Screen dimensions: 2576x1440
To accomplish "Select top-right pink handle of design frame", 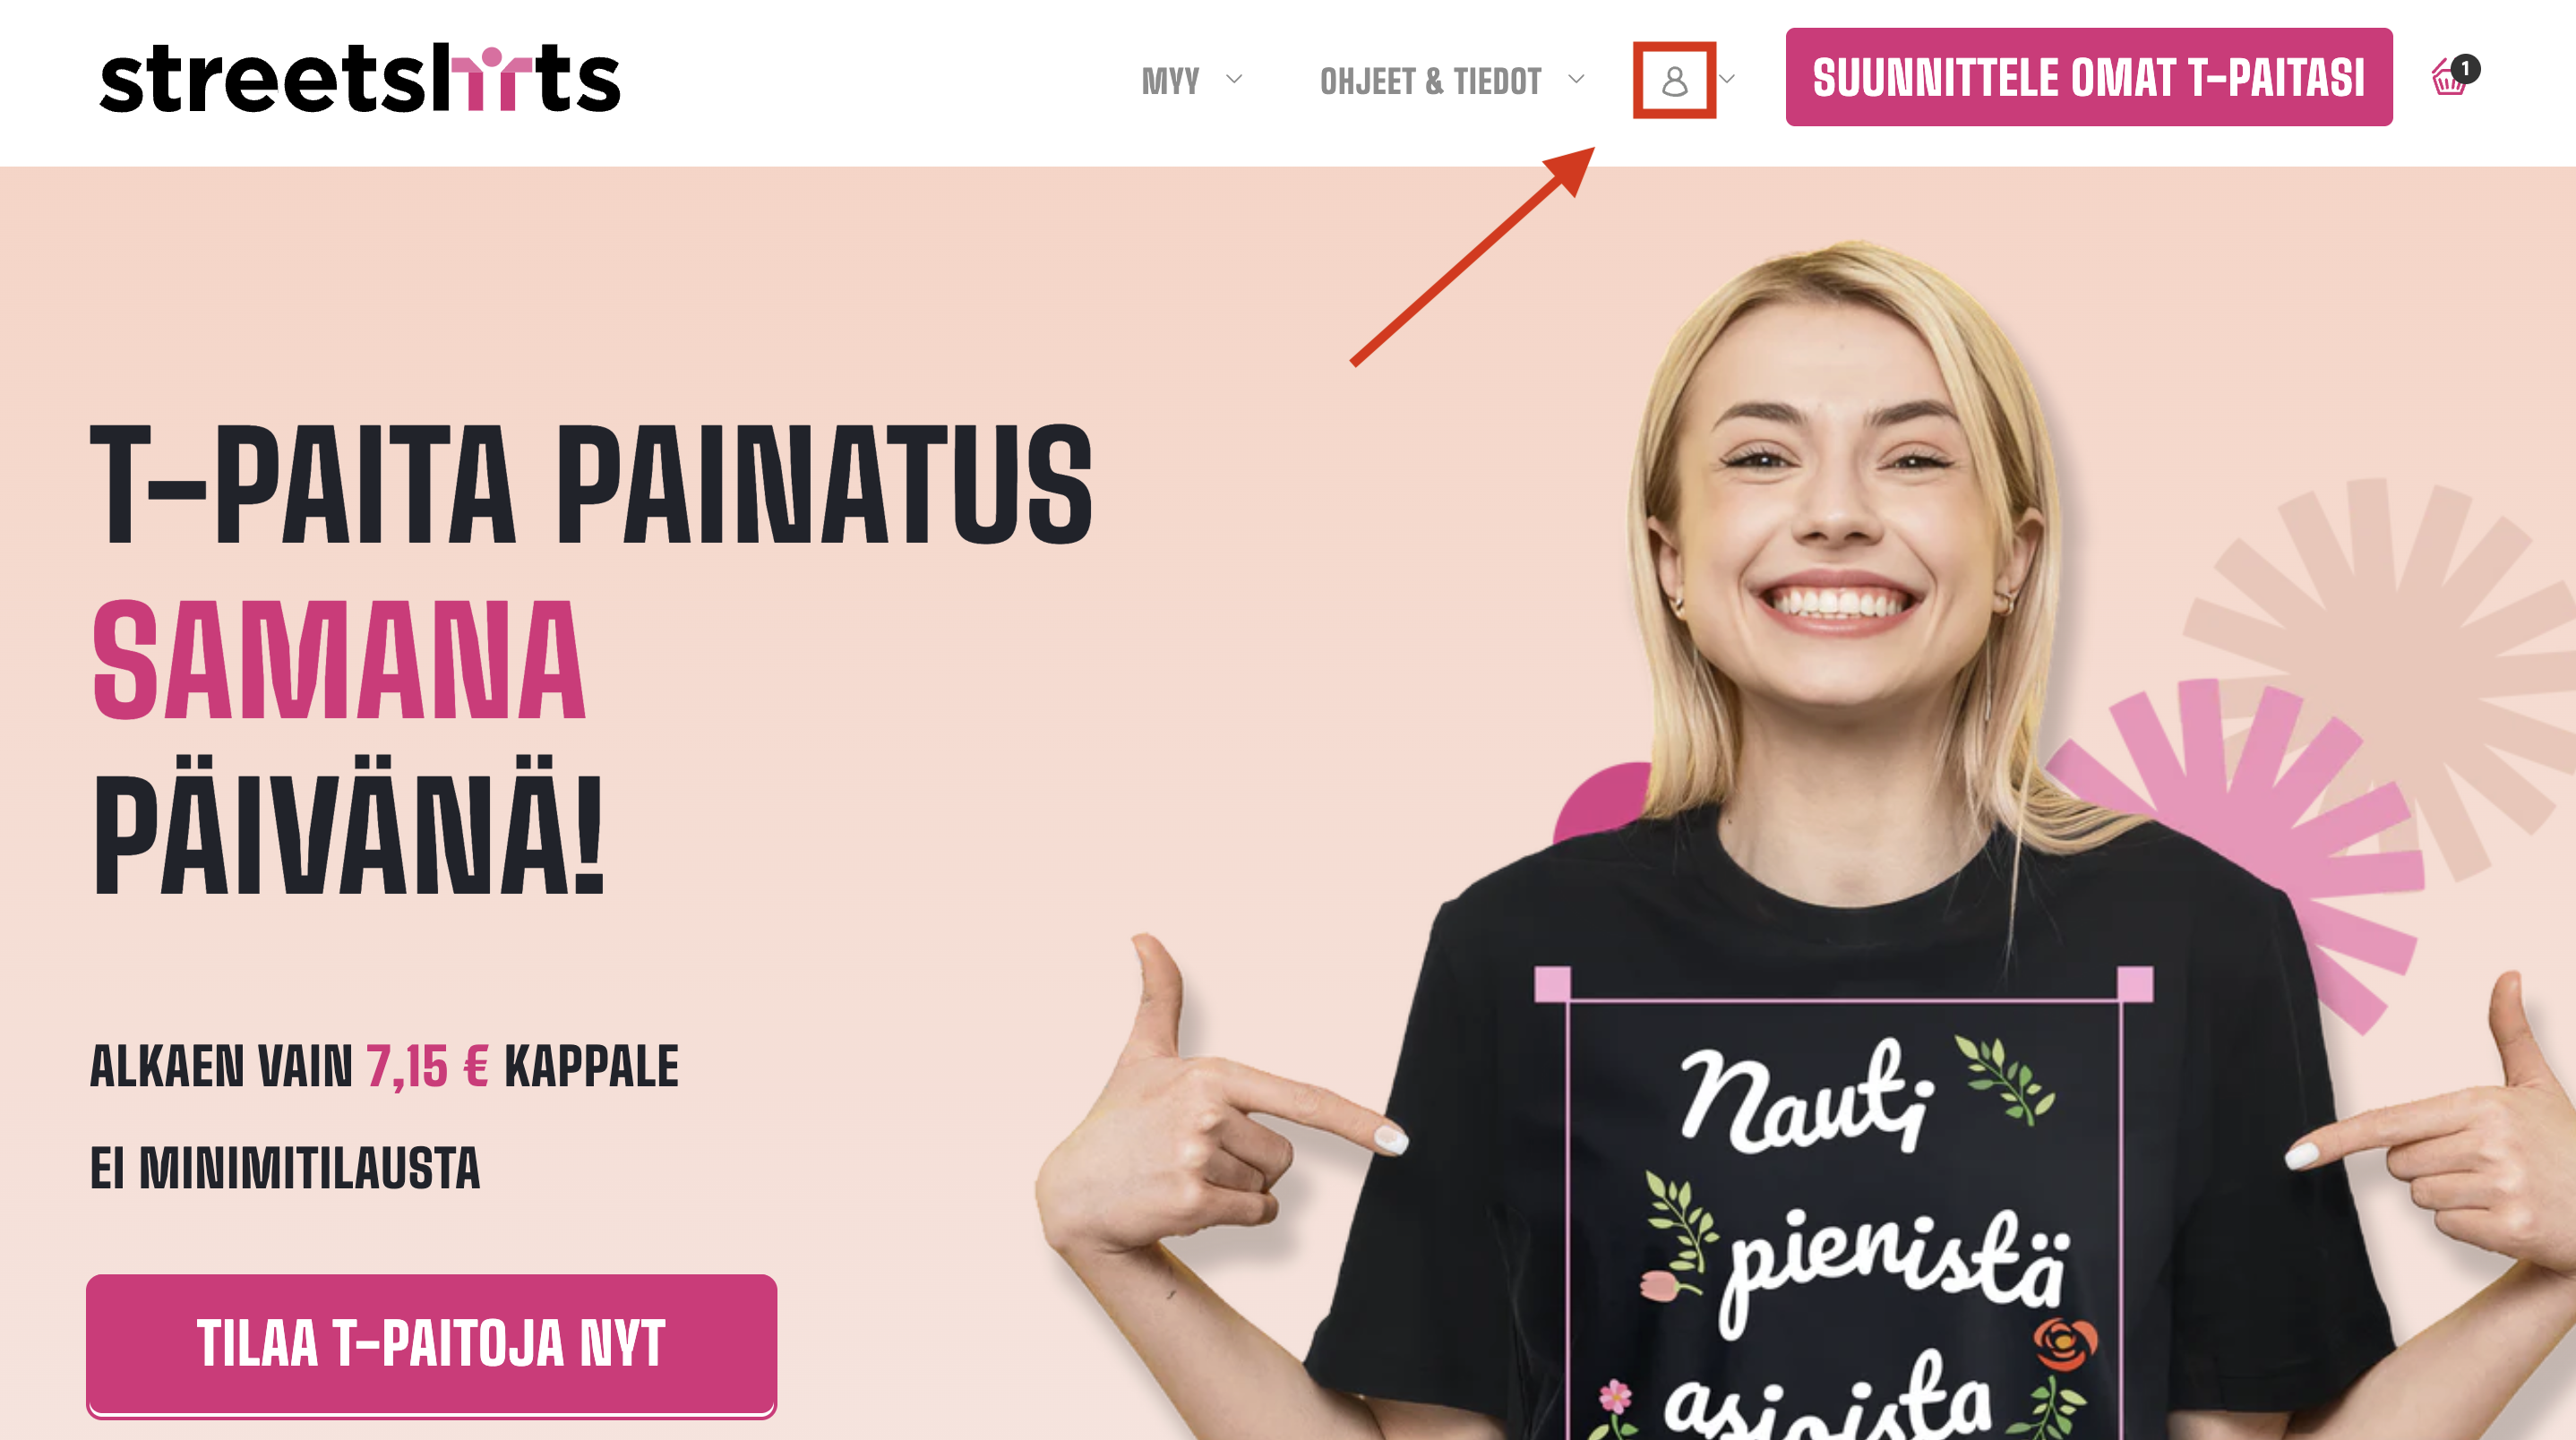I will pyautogui.click(x=2135, y=983).
